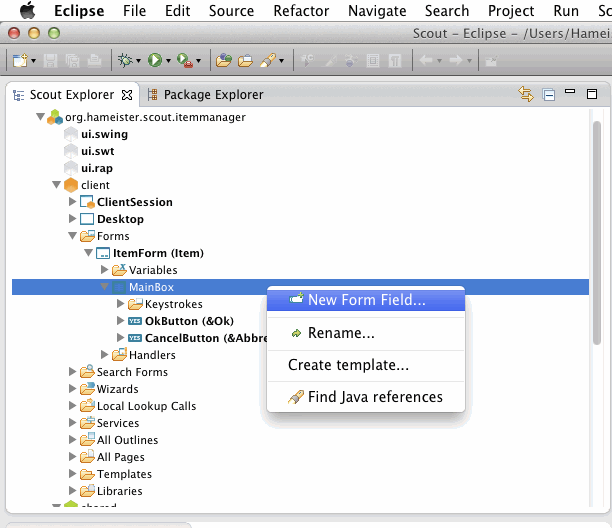Click the Link with Editor arrows icon

coord(526,95)
